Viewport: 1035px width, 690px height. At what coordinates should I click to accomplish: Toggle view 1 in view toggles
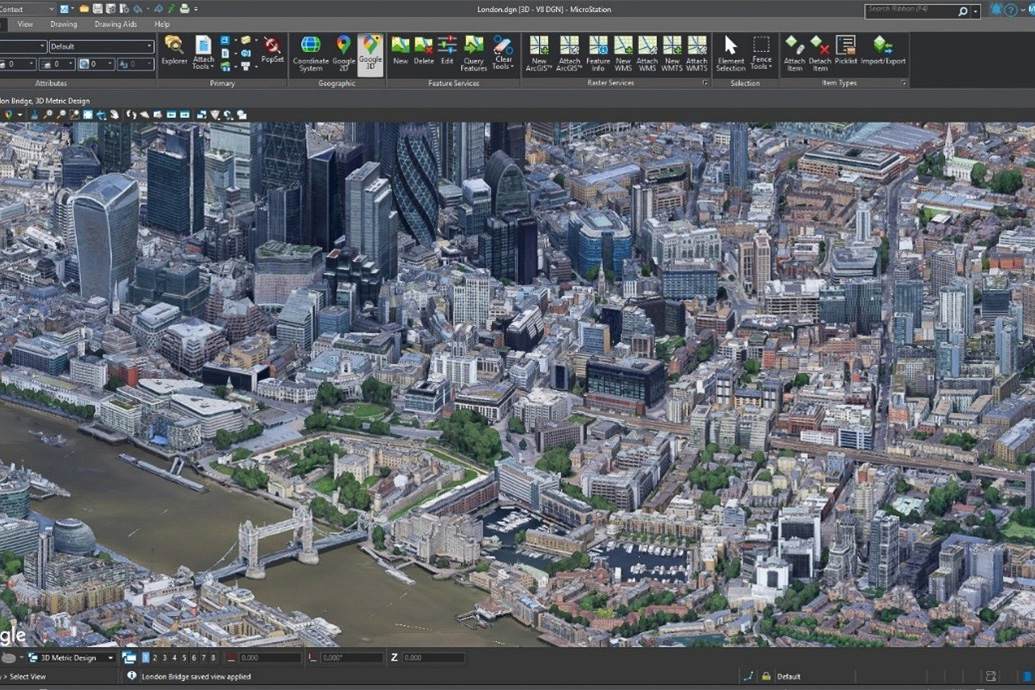click(x=145, y=658)
